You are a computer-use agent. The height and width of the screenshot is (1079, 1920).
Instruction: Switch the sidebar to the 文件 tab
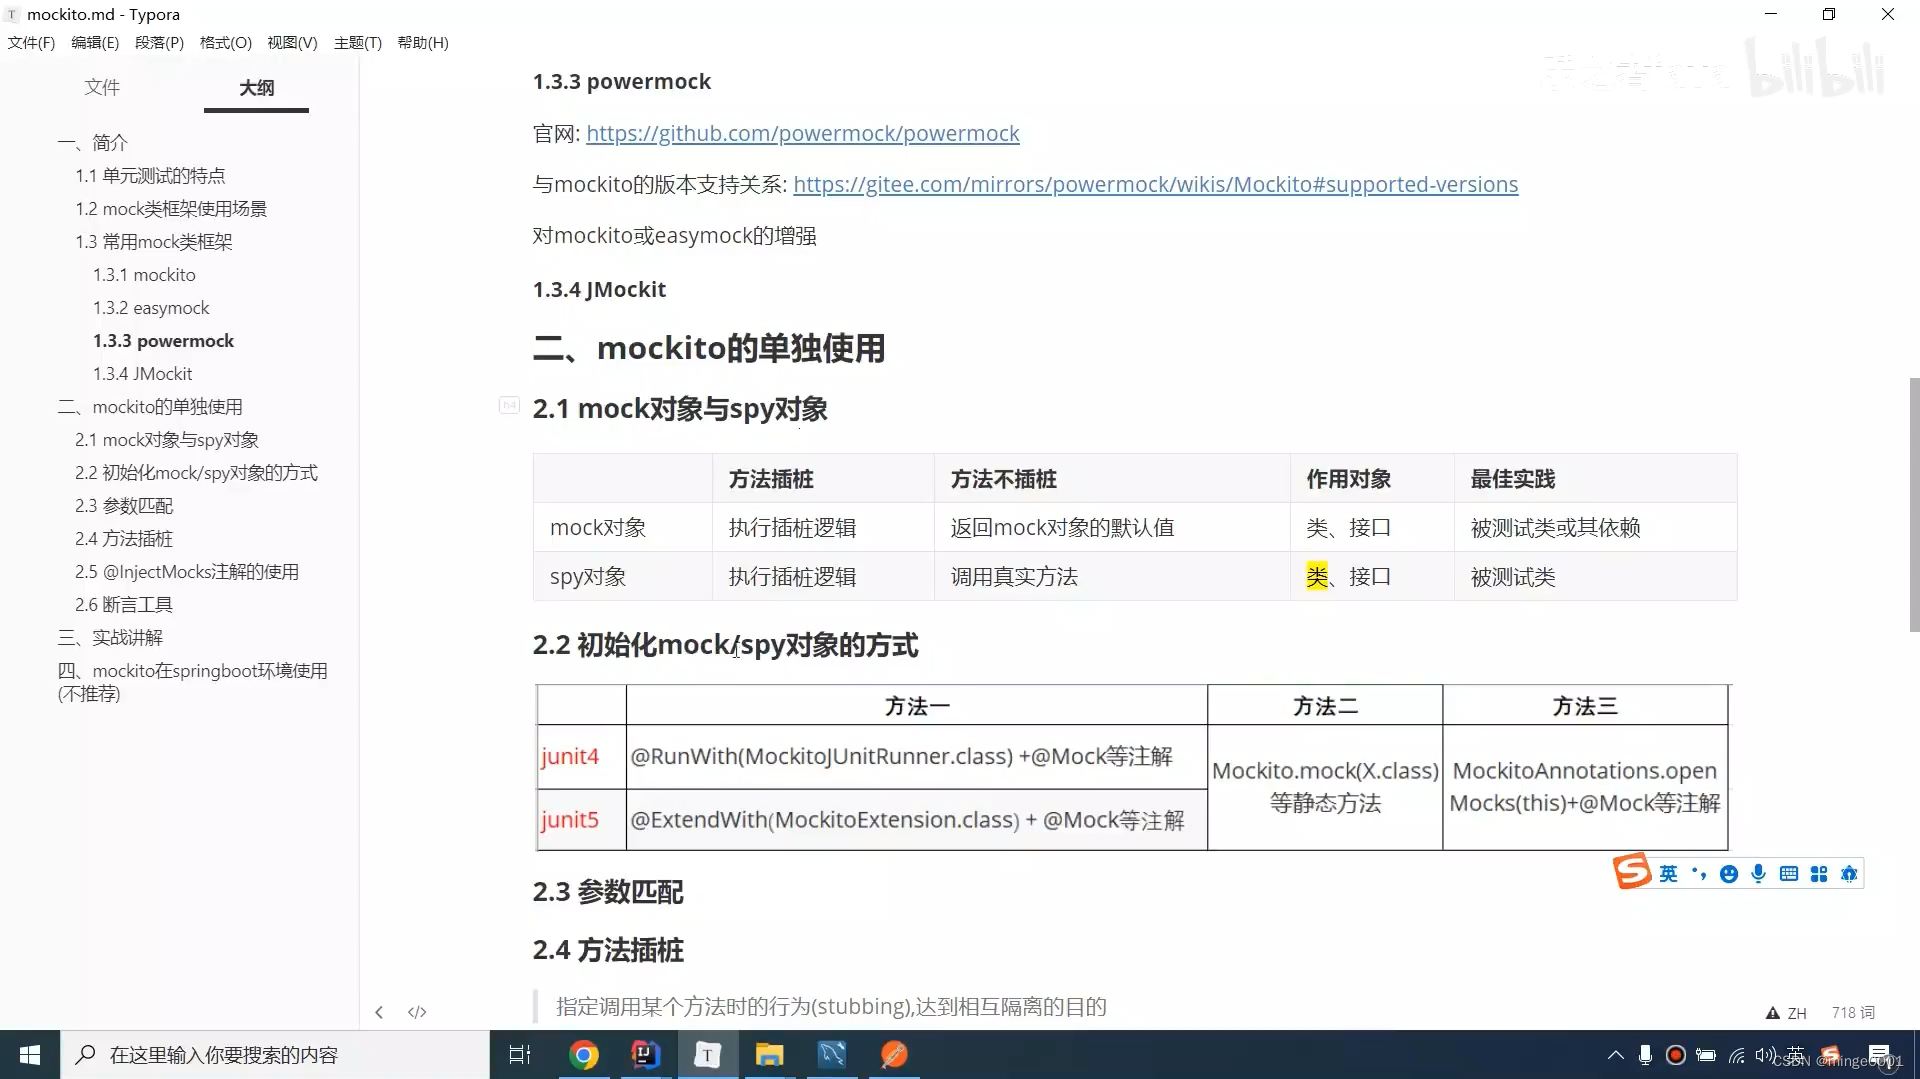pyautogui.click(x=102, y=87)
